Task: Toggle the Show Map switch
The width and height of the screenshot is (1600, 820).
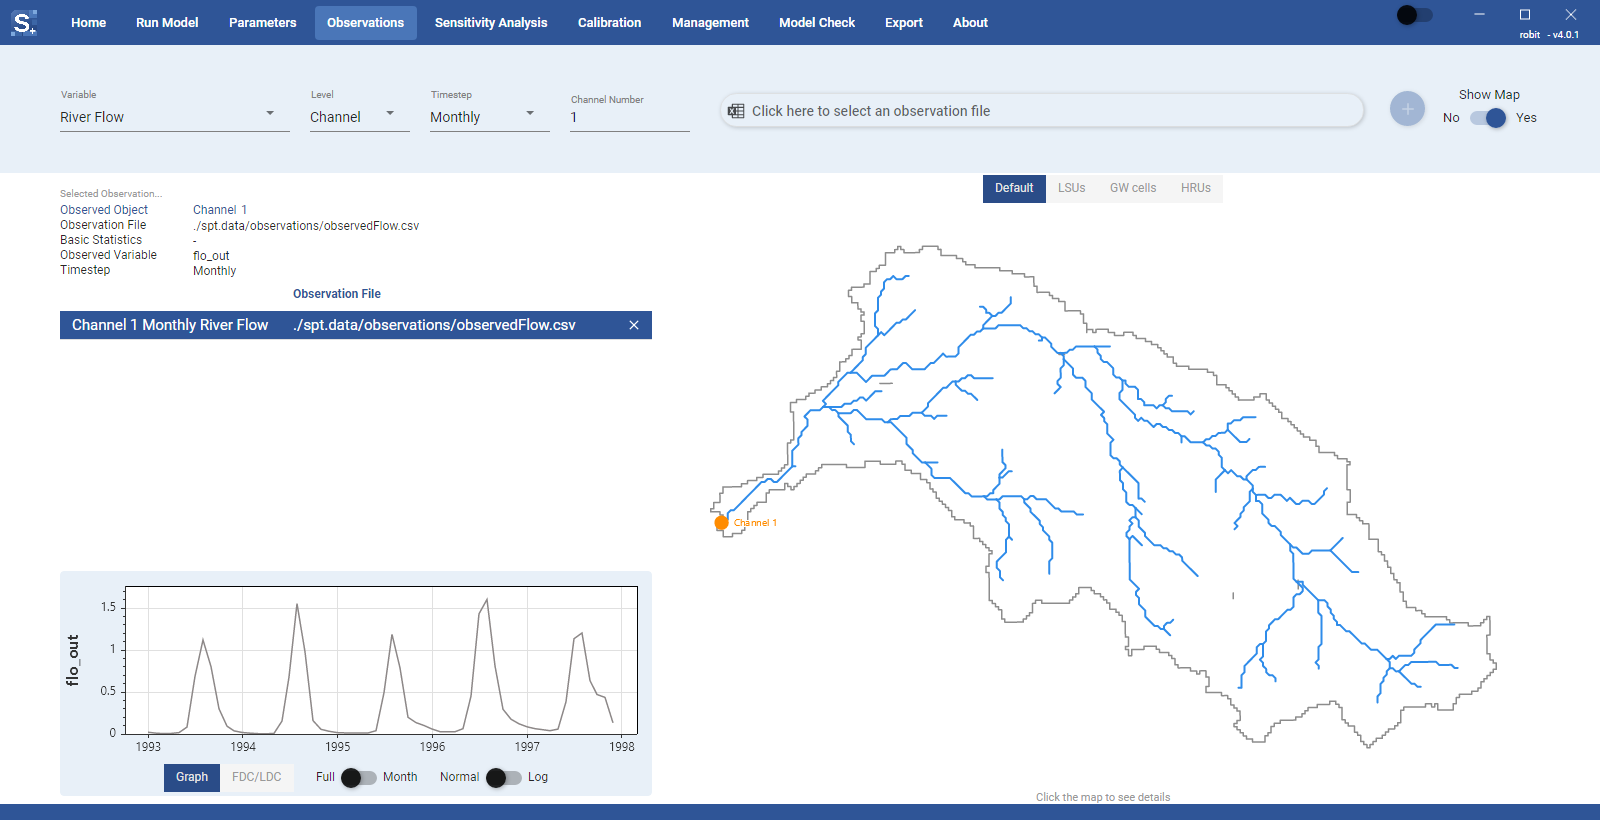Action: pos(1488,118)
